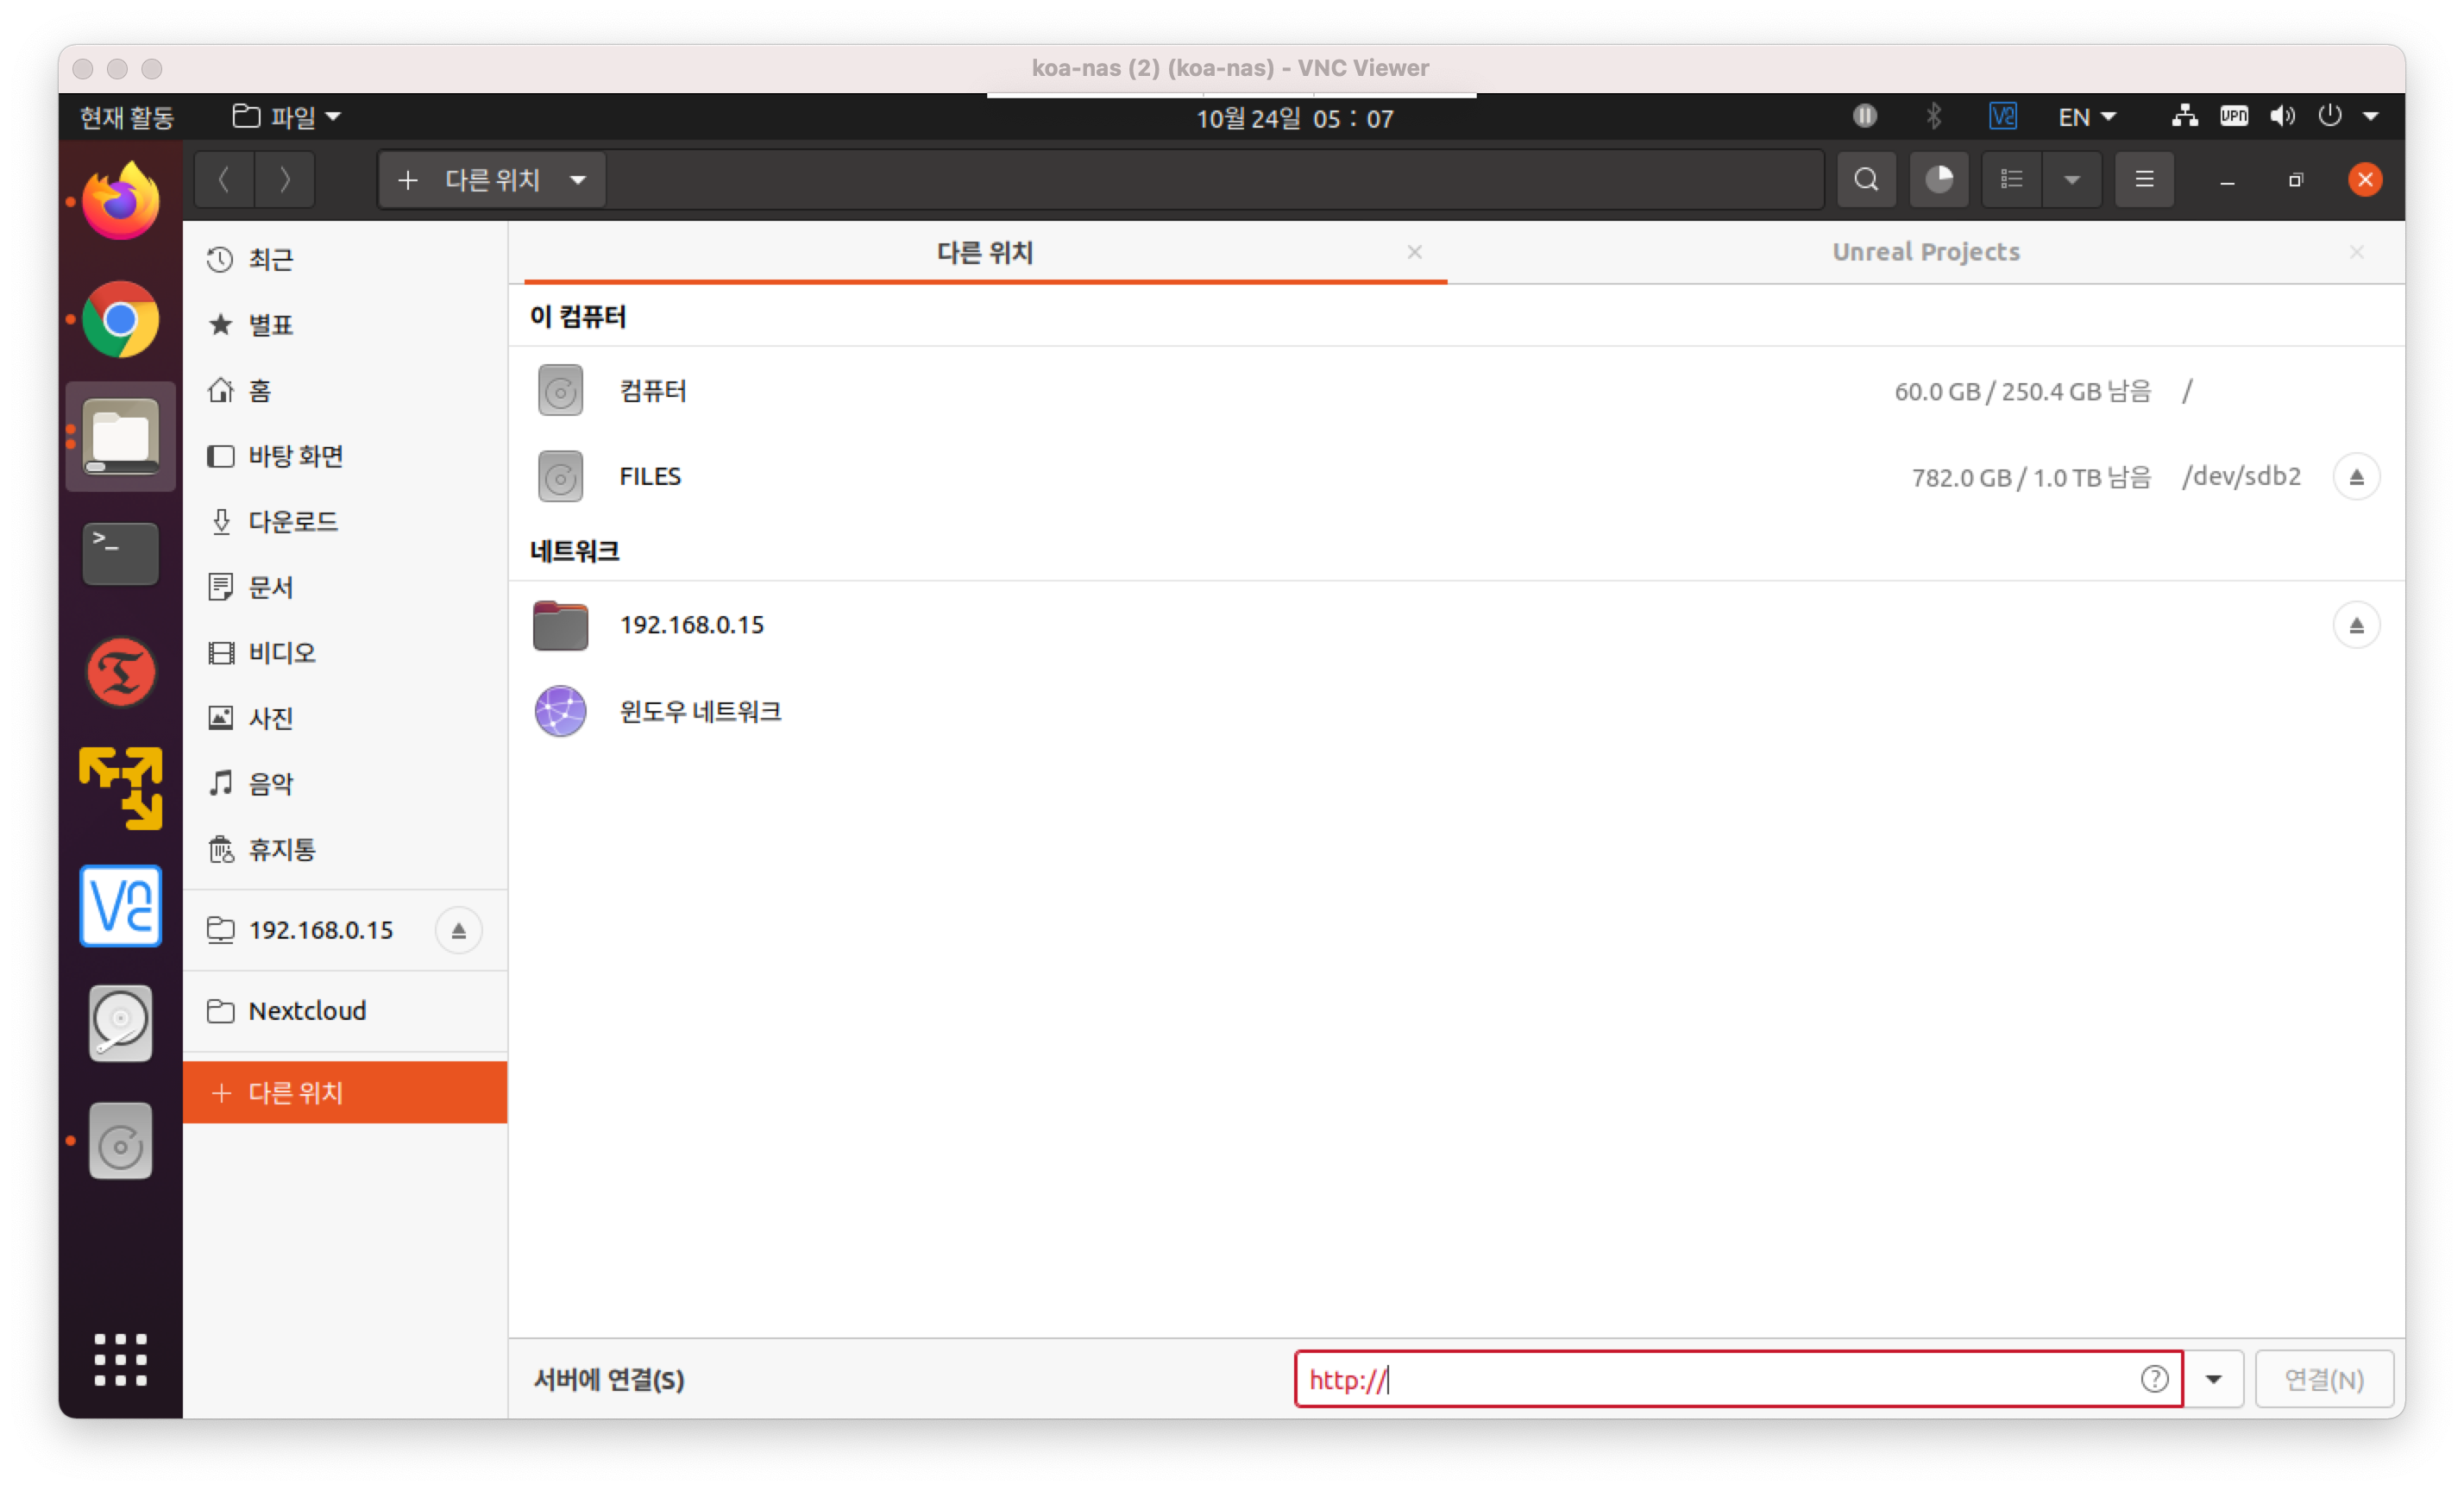Go to Nextcloud in sidebar
This screenshot has width=2464, height=1491.
point(307,1011)
